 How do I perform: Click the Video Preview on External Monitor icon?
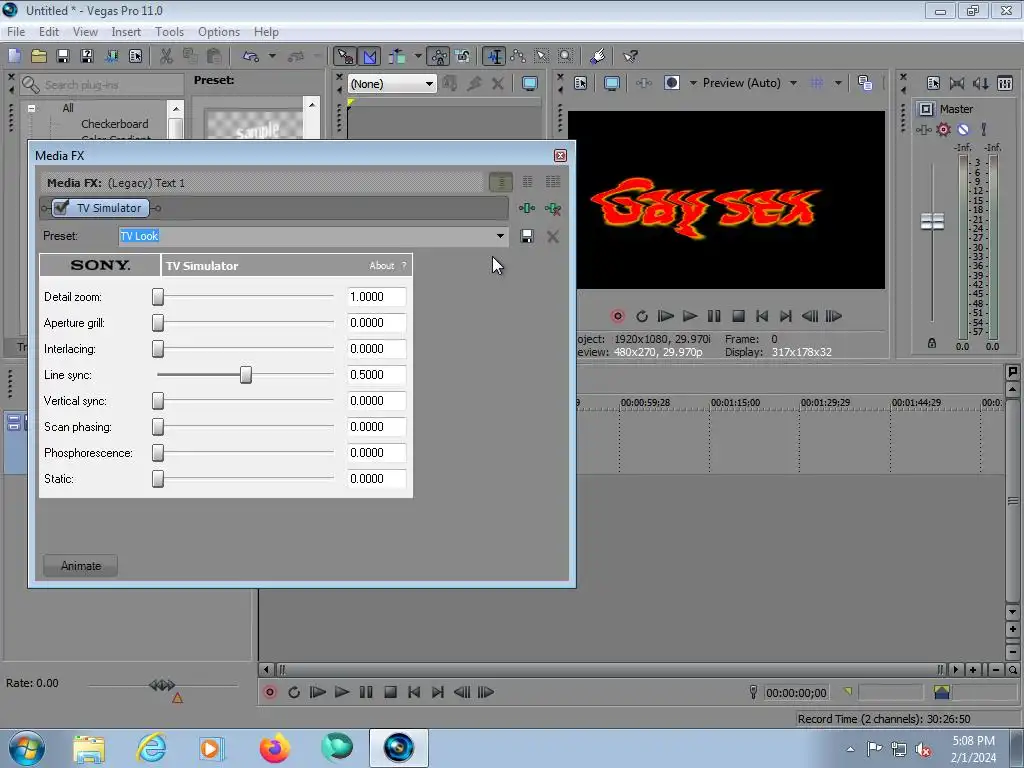[x=612, y=83]
